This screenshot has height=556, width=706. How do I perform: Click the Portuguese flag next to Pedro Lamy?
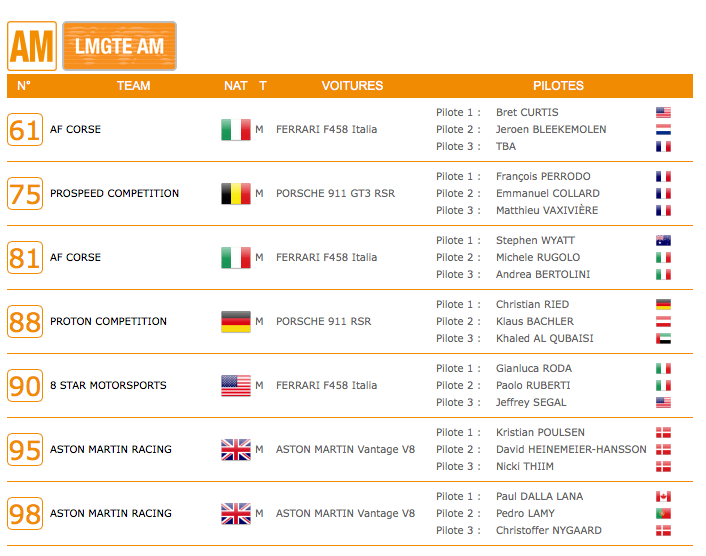[x=663, y=513]
